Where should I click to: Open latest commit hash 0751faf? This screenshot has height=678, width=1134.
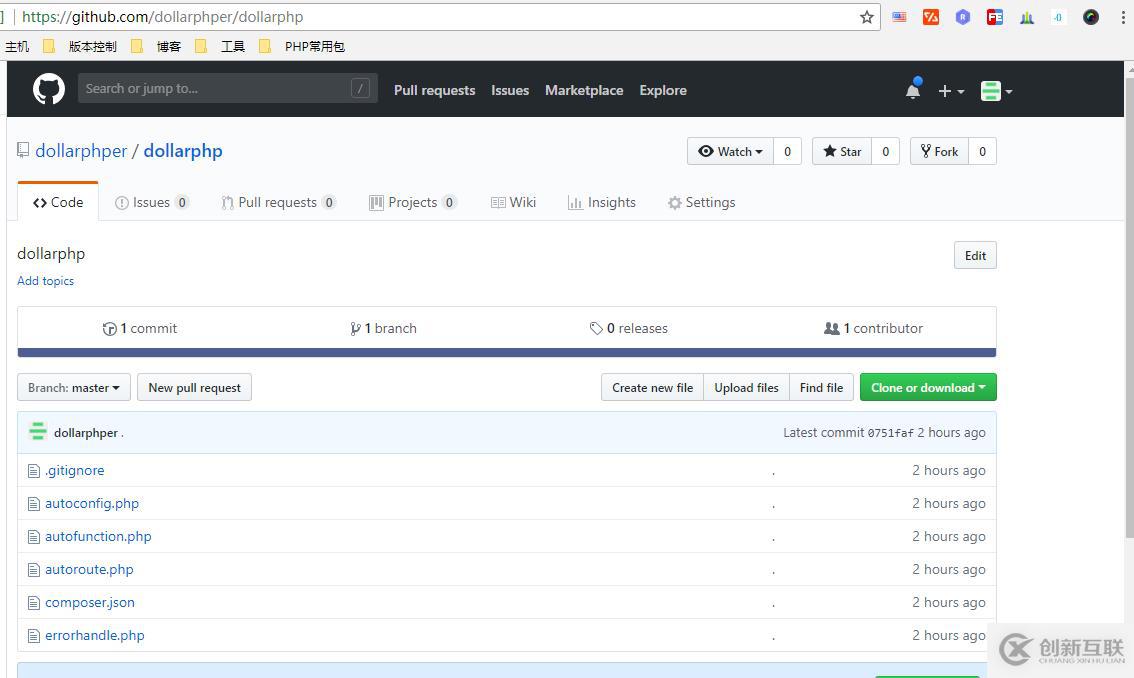click(x=890, y=433)
